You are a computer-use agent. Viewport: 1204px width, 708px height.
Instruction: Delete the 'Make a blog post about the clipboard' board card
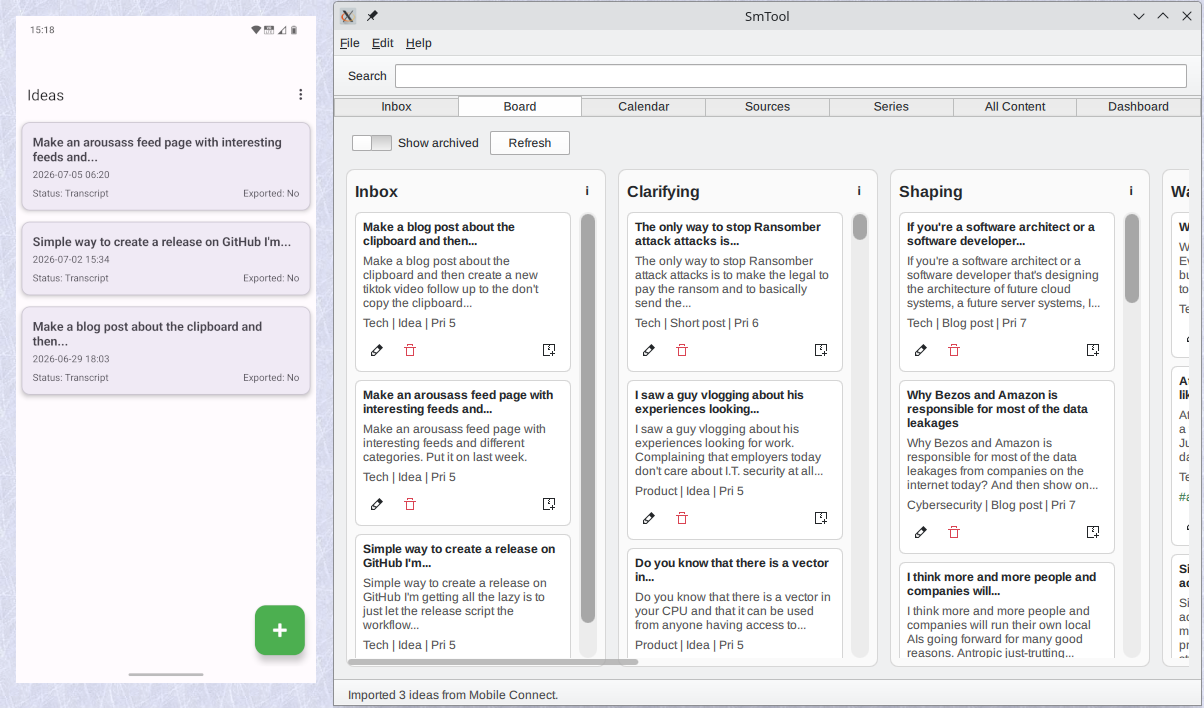click(x=410, y=350)
